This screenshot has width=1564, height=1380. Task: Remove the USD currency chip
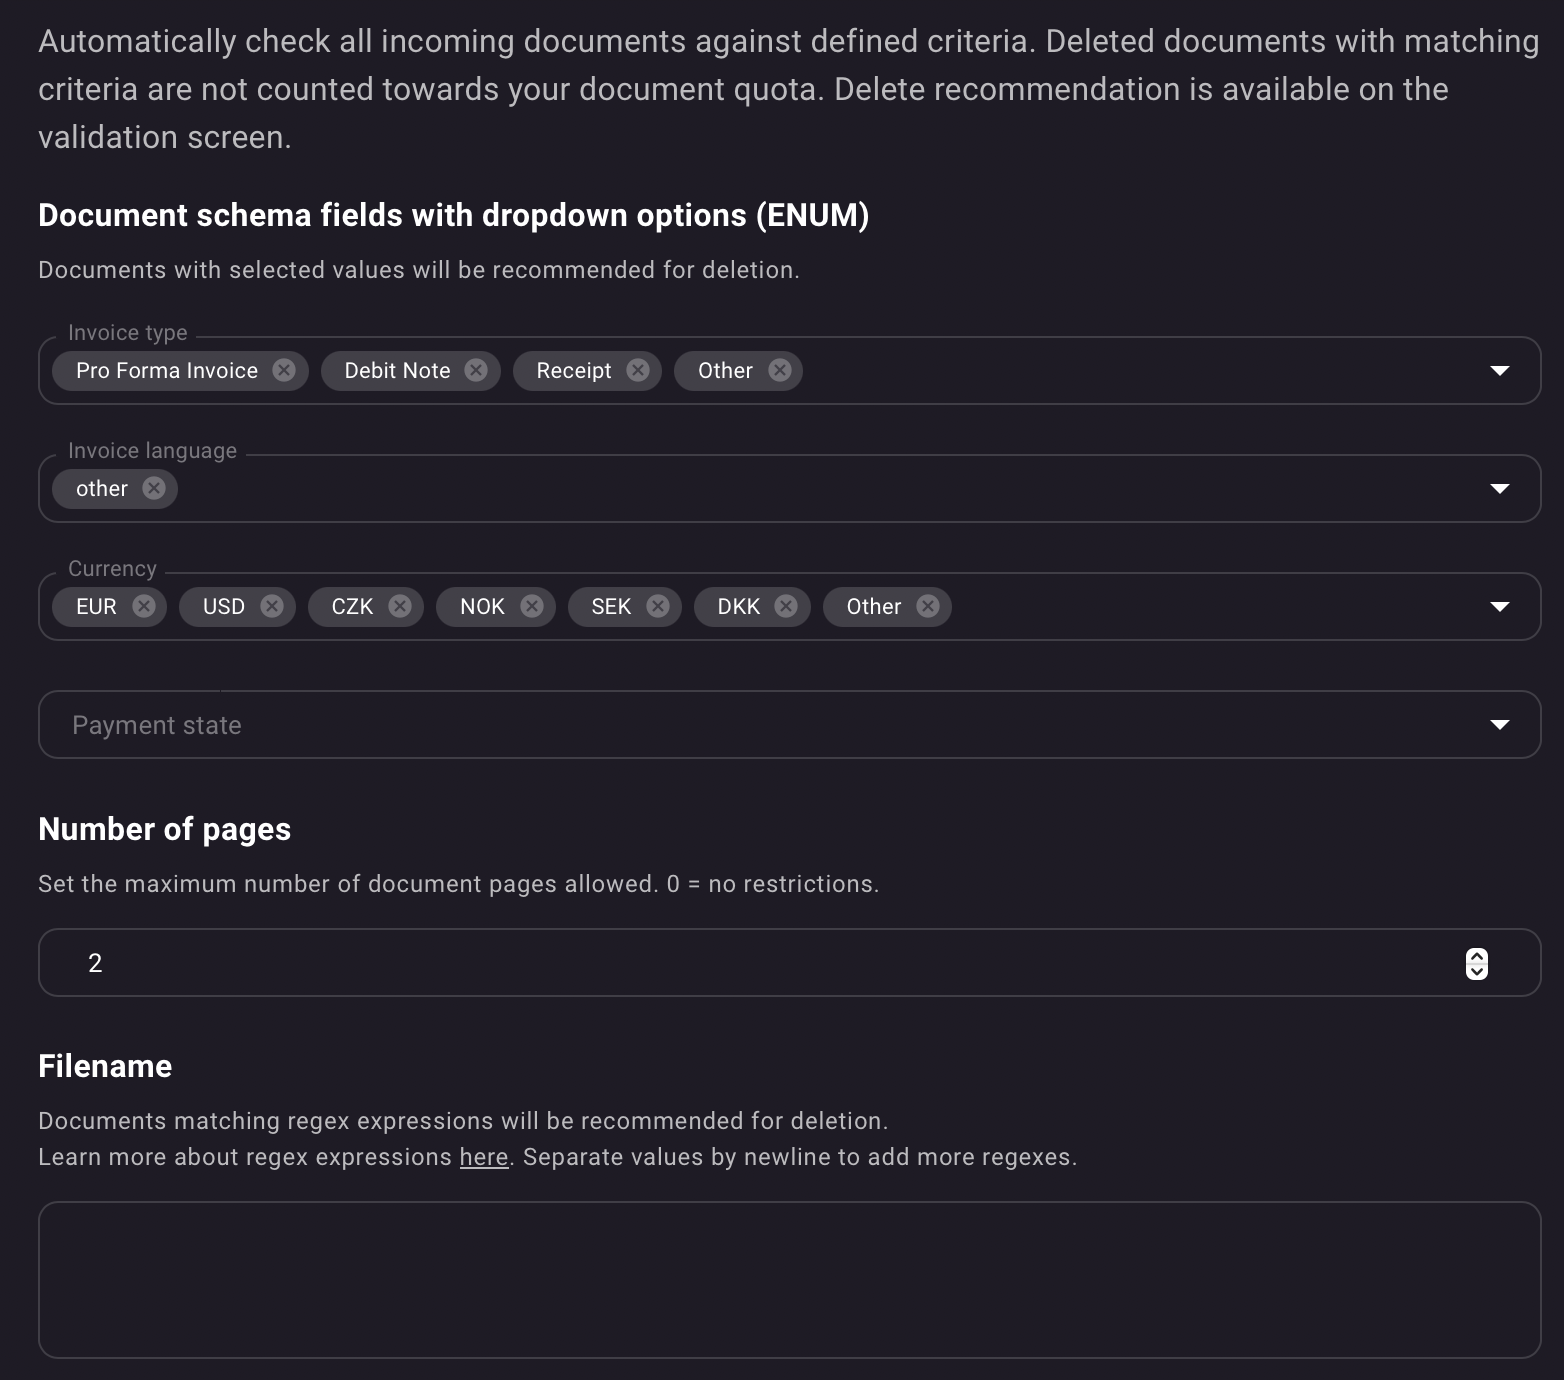click(271, 606)
